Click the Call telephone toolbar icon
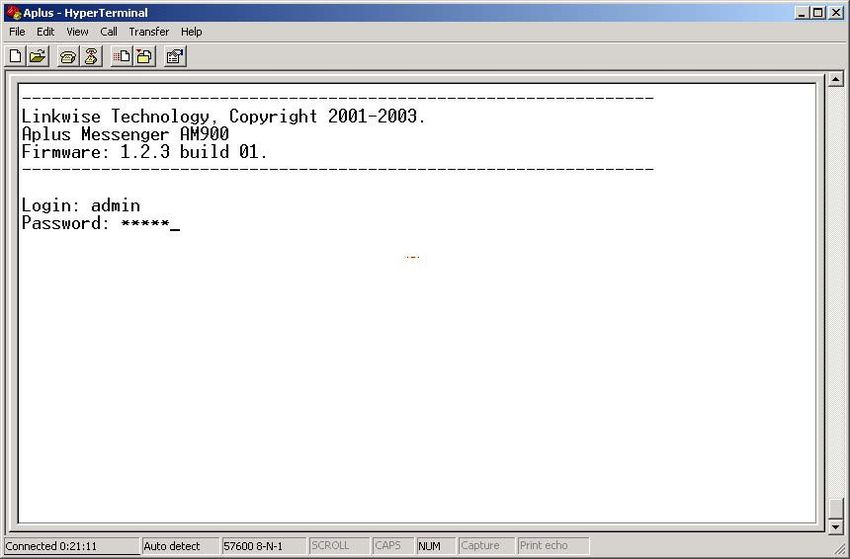850x559 pixels. click(68, 56)
